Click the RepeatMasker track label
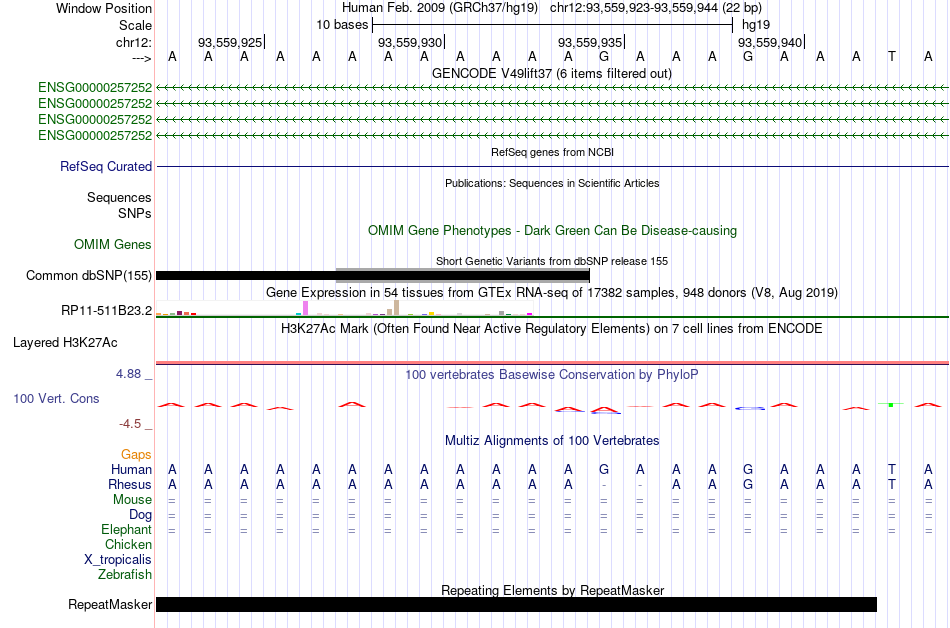 (110, 604)
